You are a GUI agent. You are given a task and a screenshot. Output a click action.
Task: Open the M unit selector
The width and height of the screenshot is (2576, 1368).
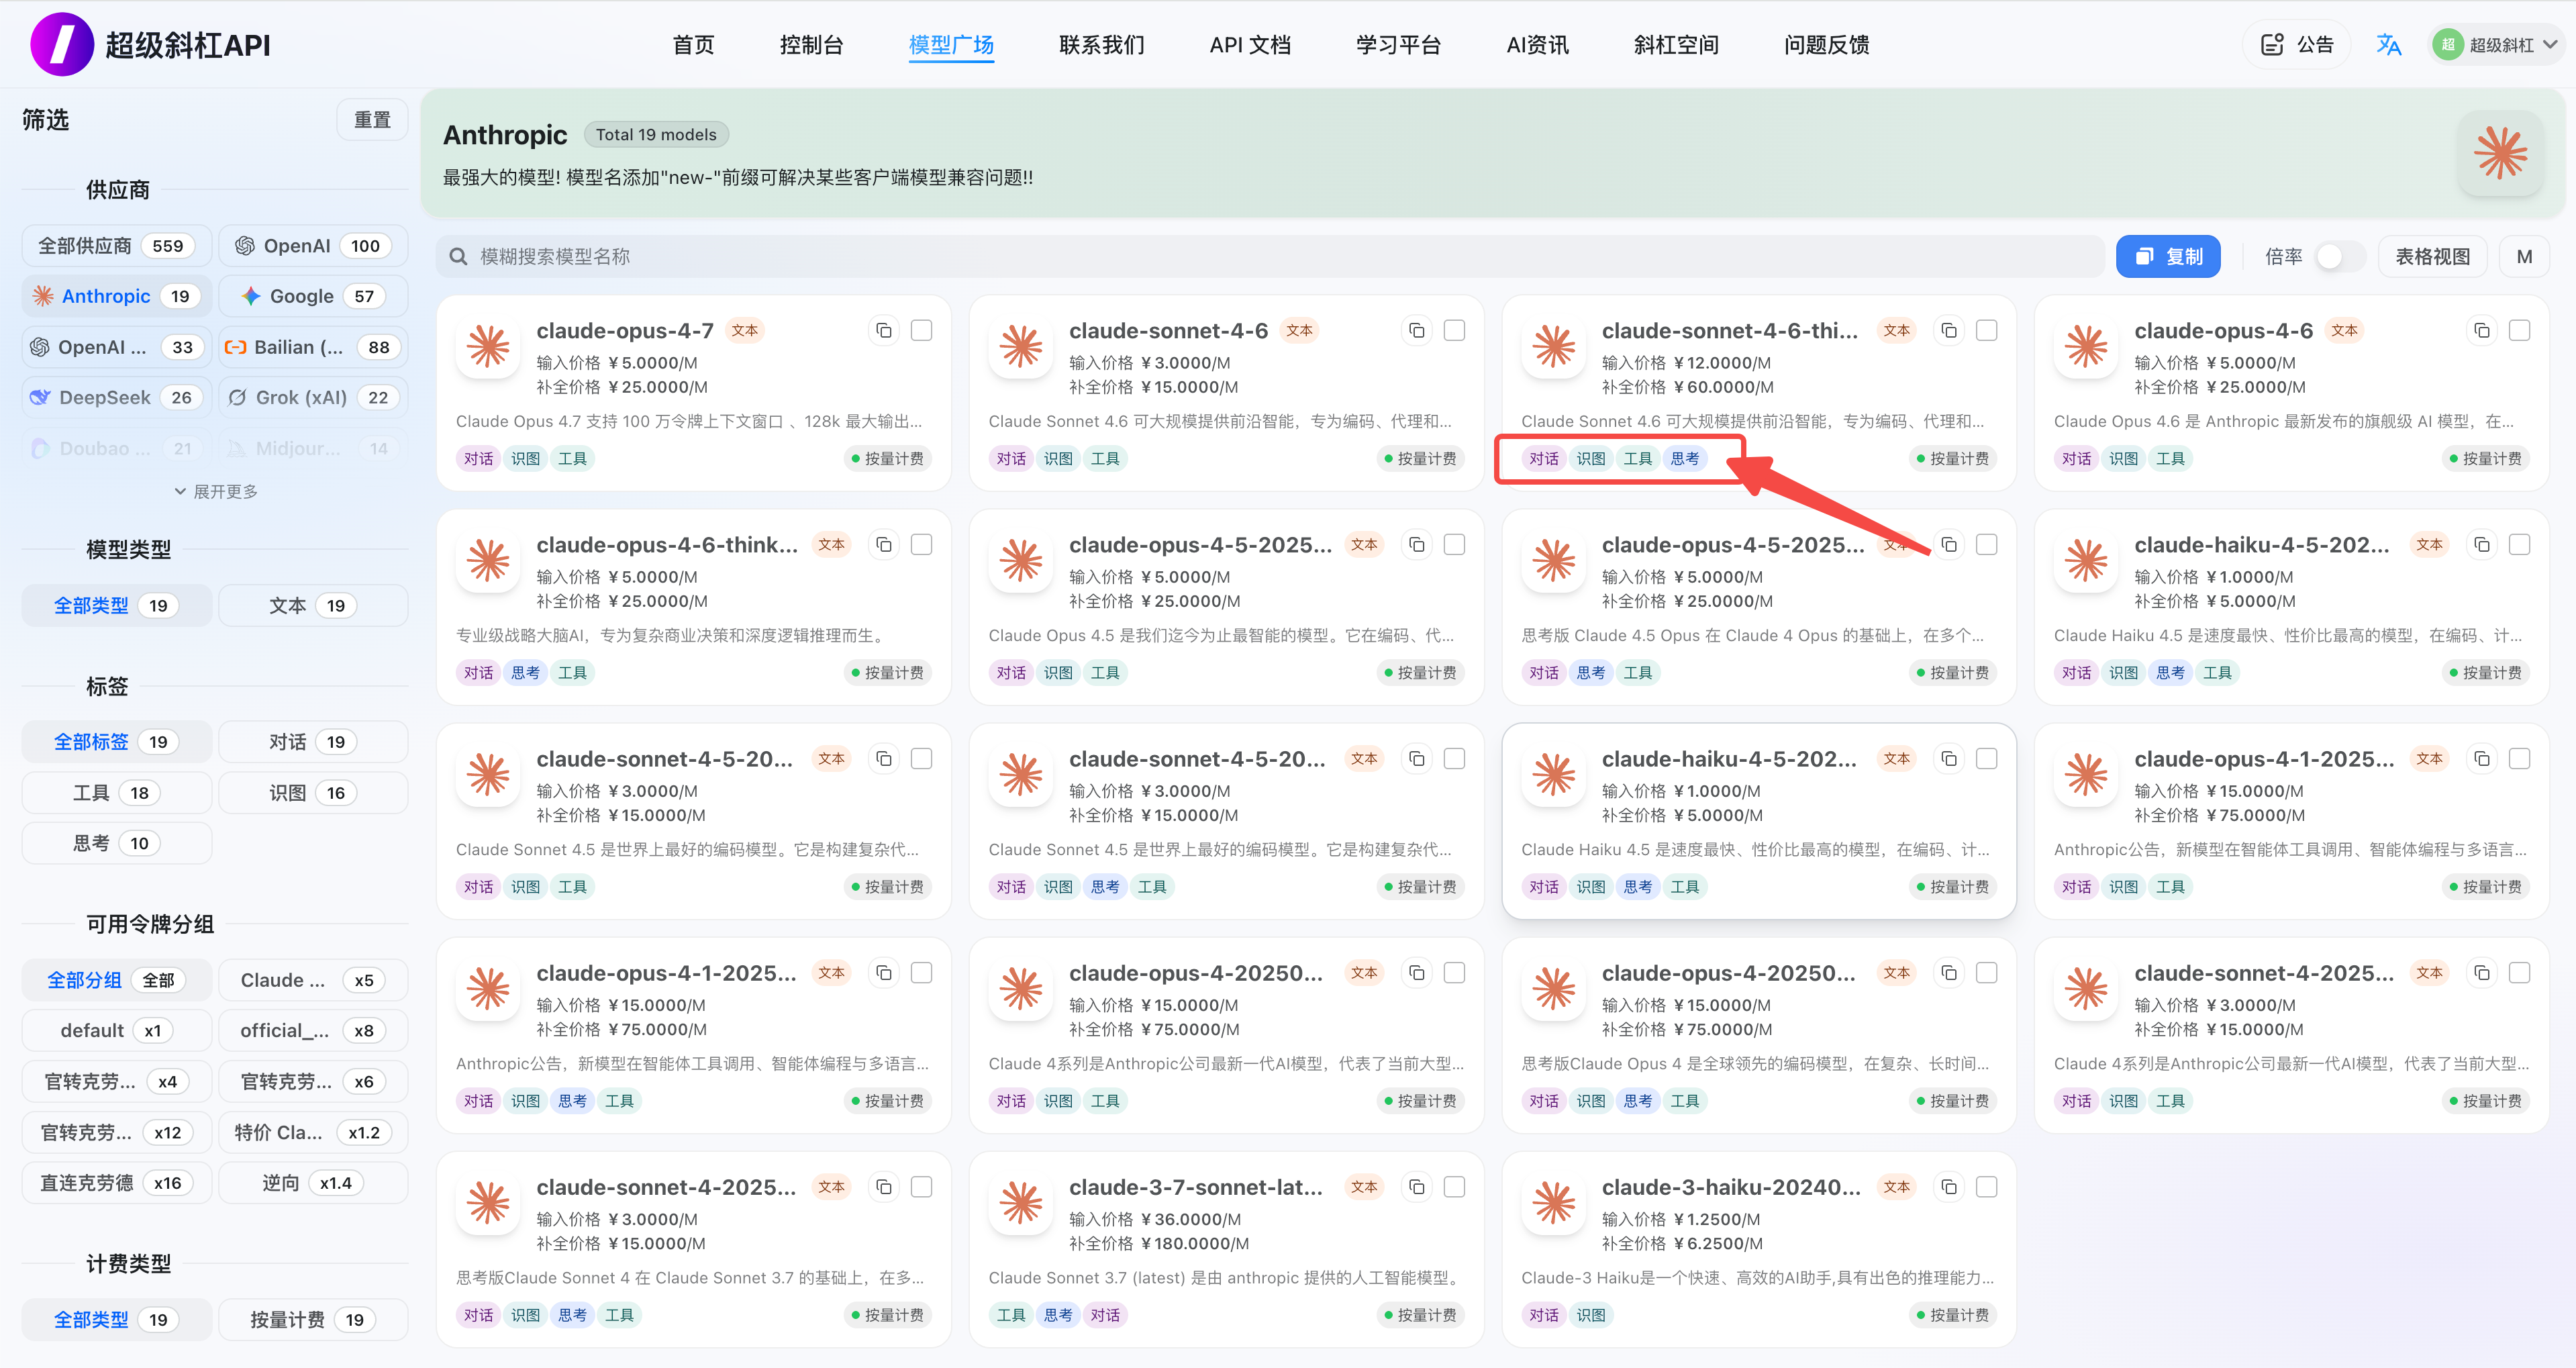click(2523, 257)
